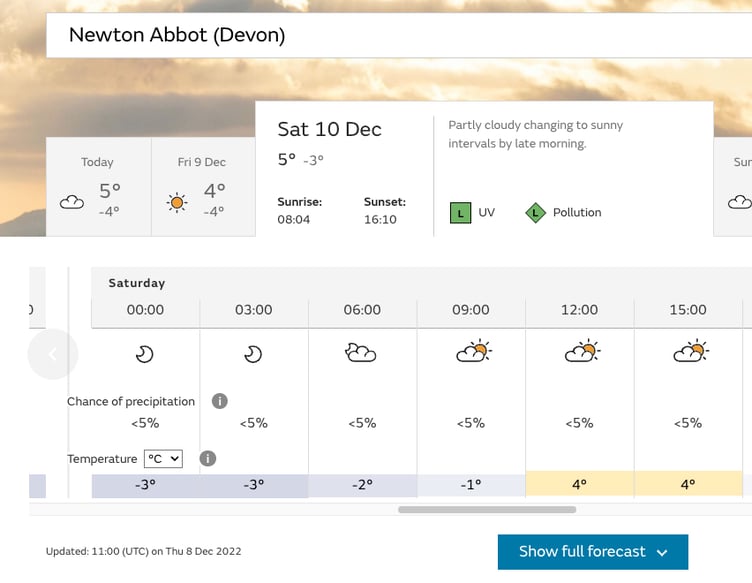The image size is (752, 583).
Task: Click the 03:00 time column header
Action: click(x=254, y=310)
